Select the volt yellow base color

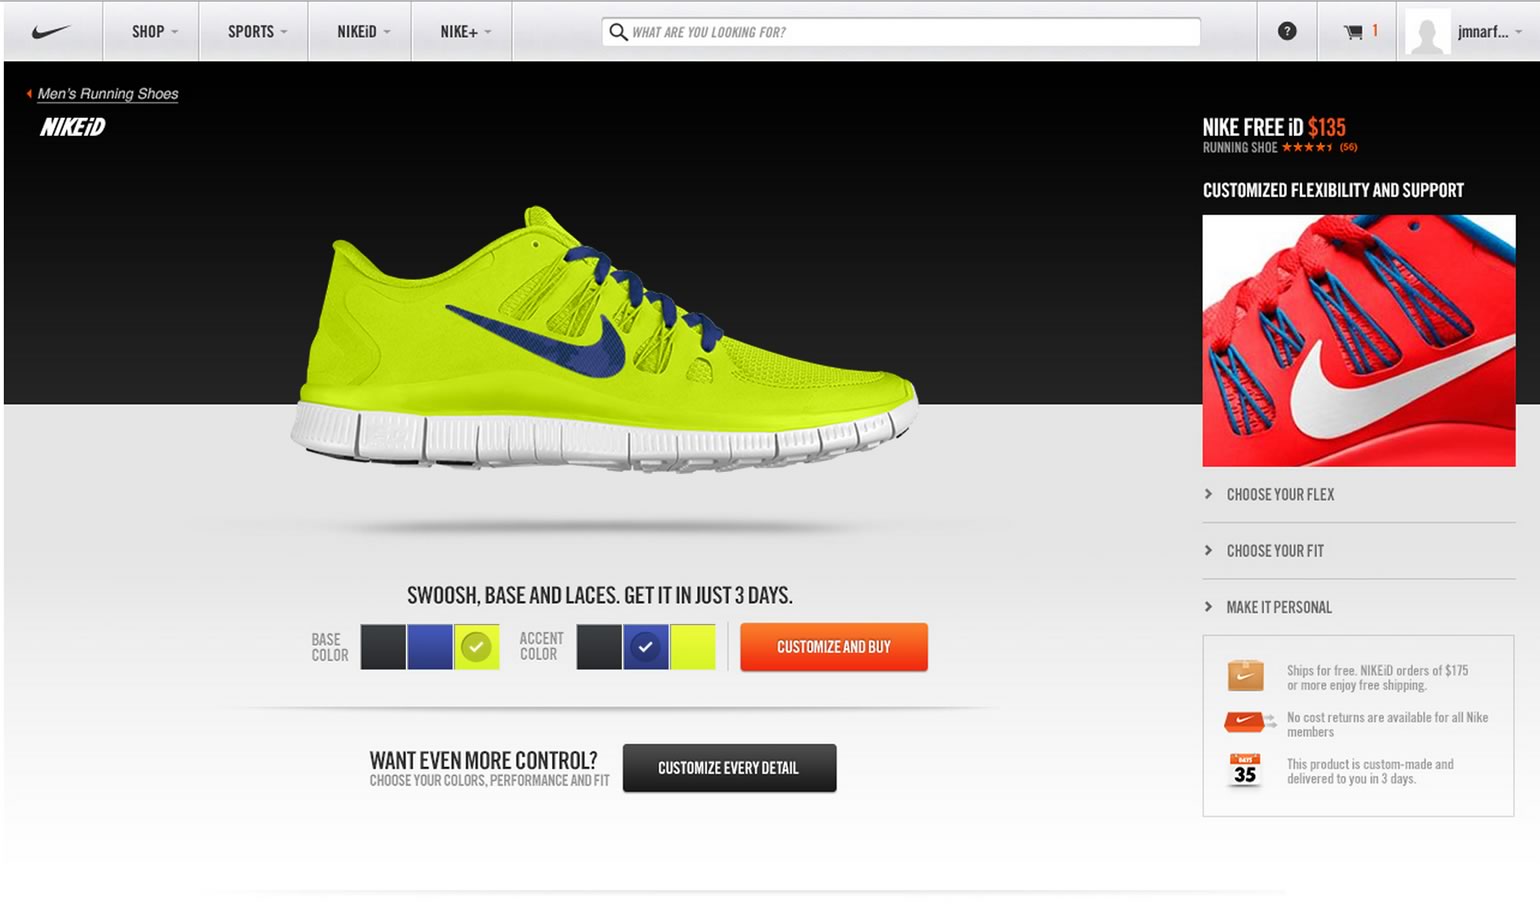477,647
